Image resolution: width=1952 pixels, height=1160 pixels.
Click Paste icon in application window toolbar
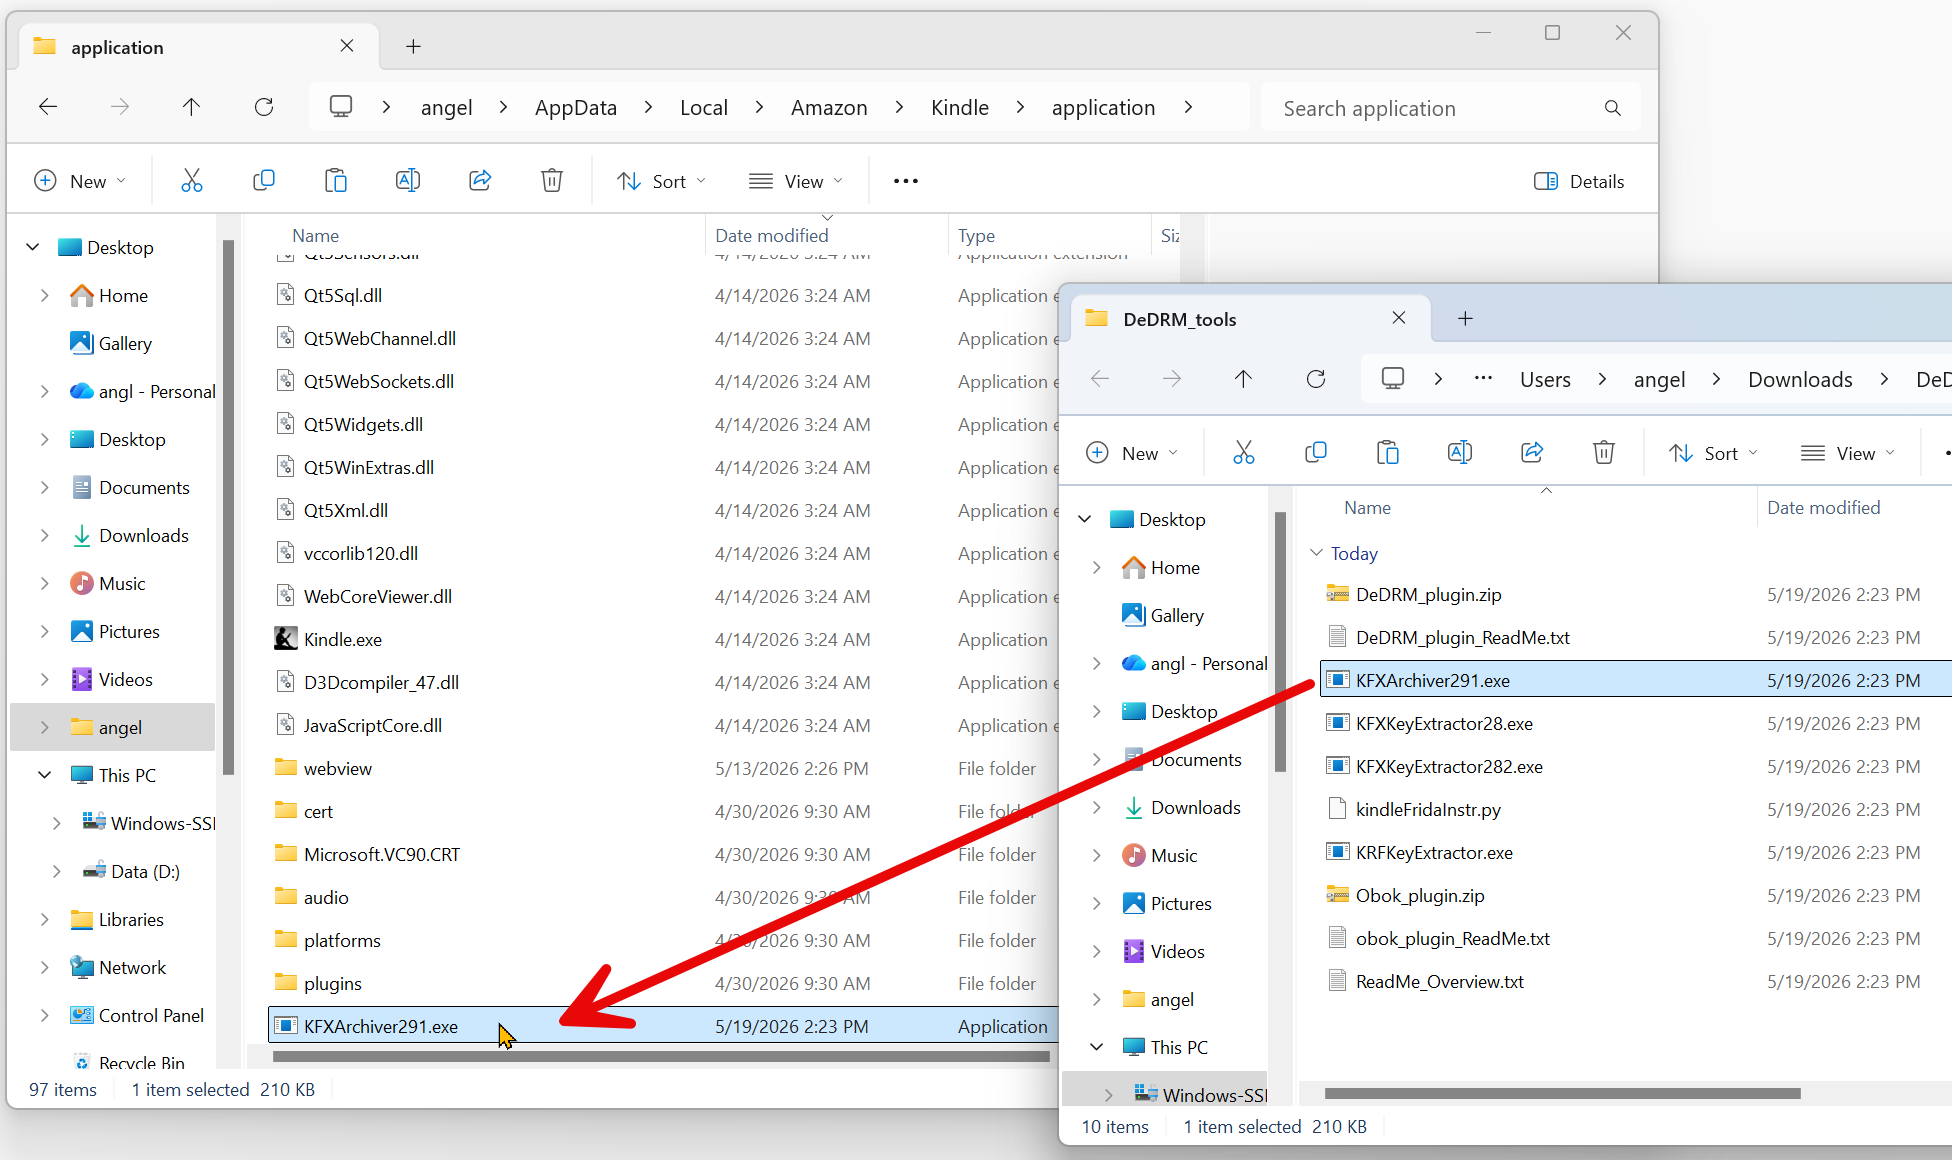335,181
